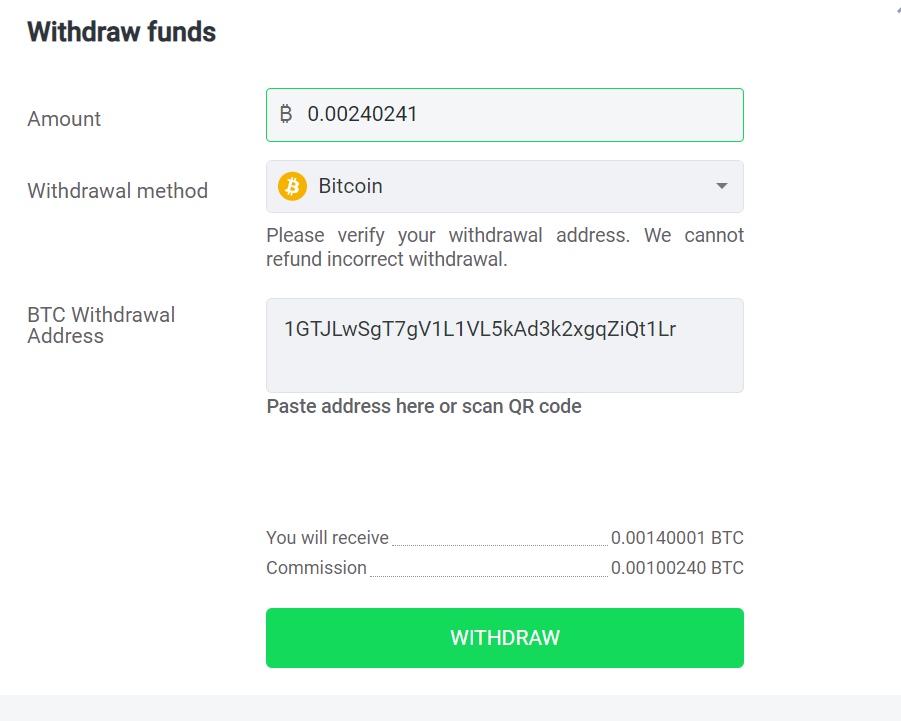Focus the Amount input showing 0.00240241
The image size is (901, 721).
coord(505,115)
